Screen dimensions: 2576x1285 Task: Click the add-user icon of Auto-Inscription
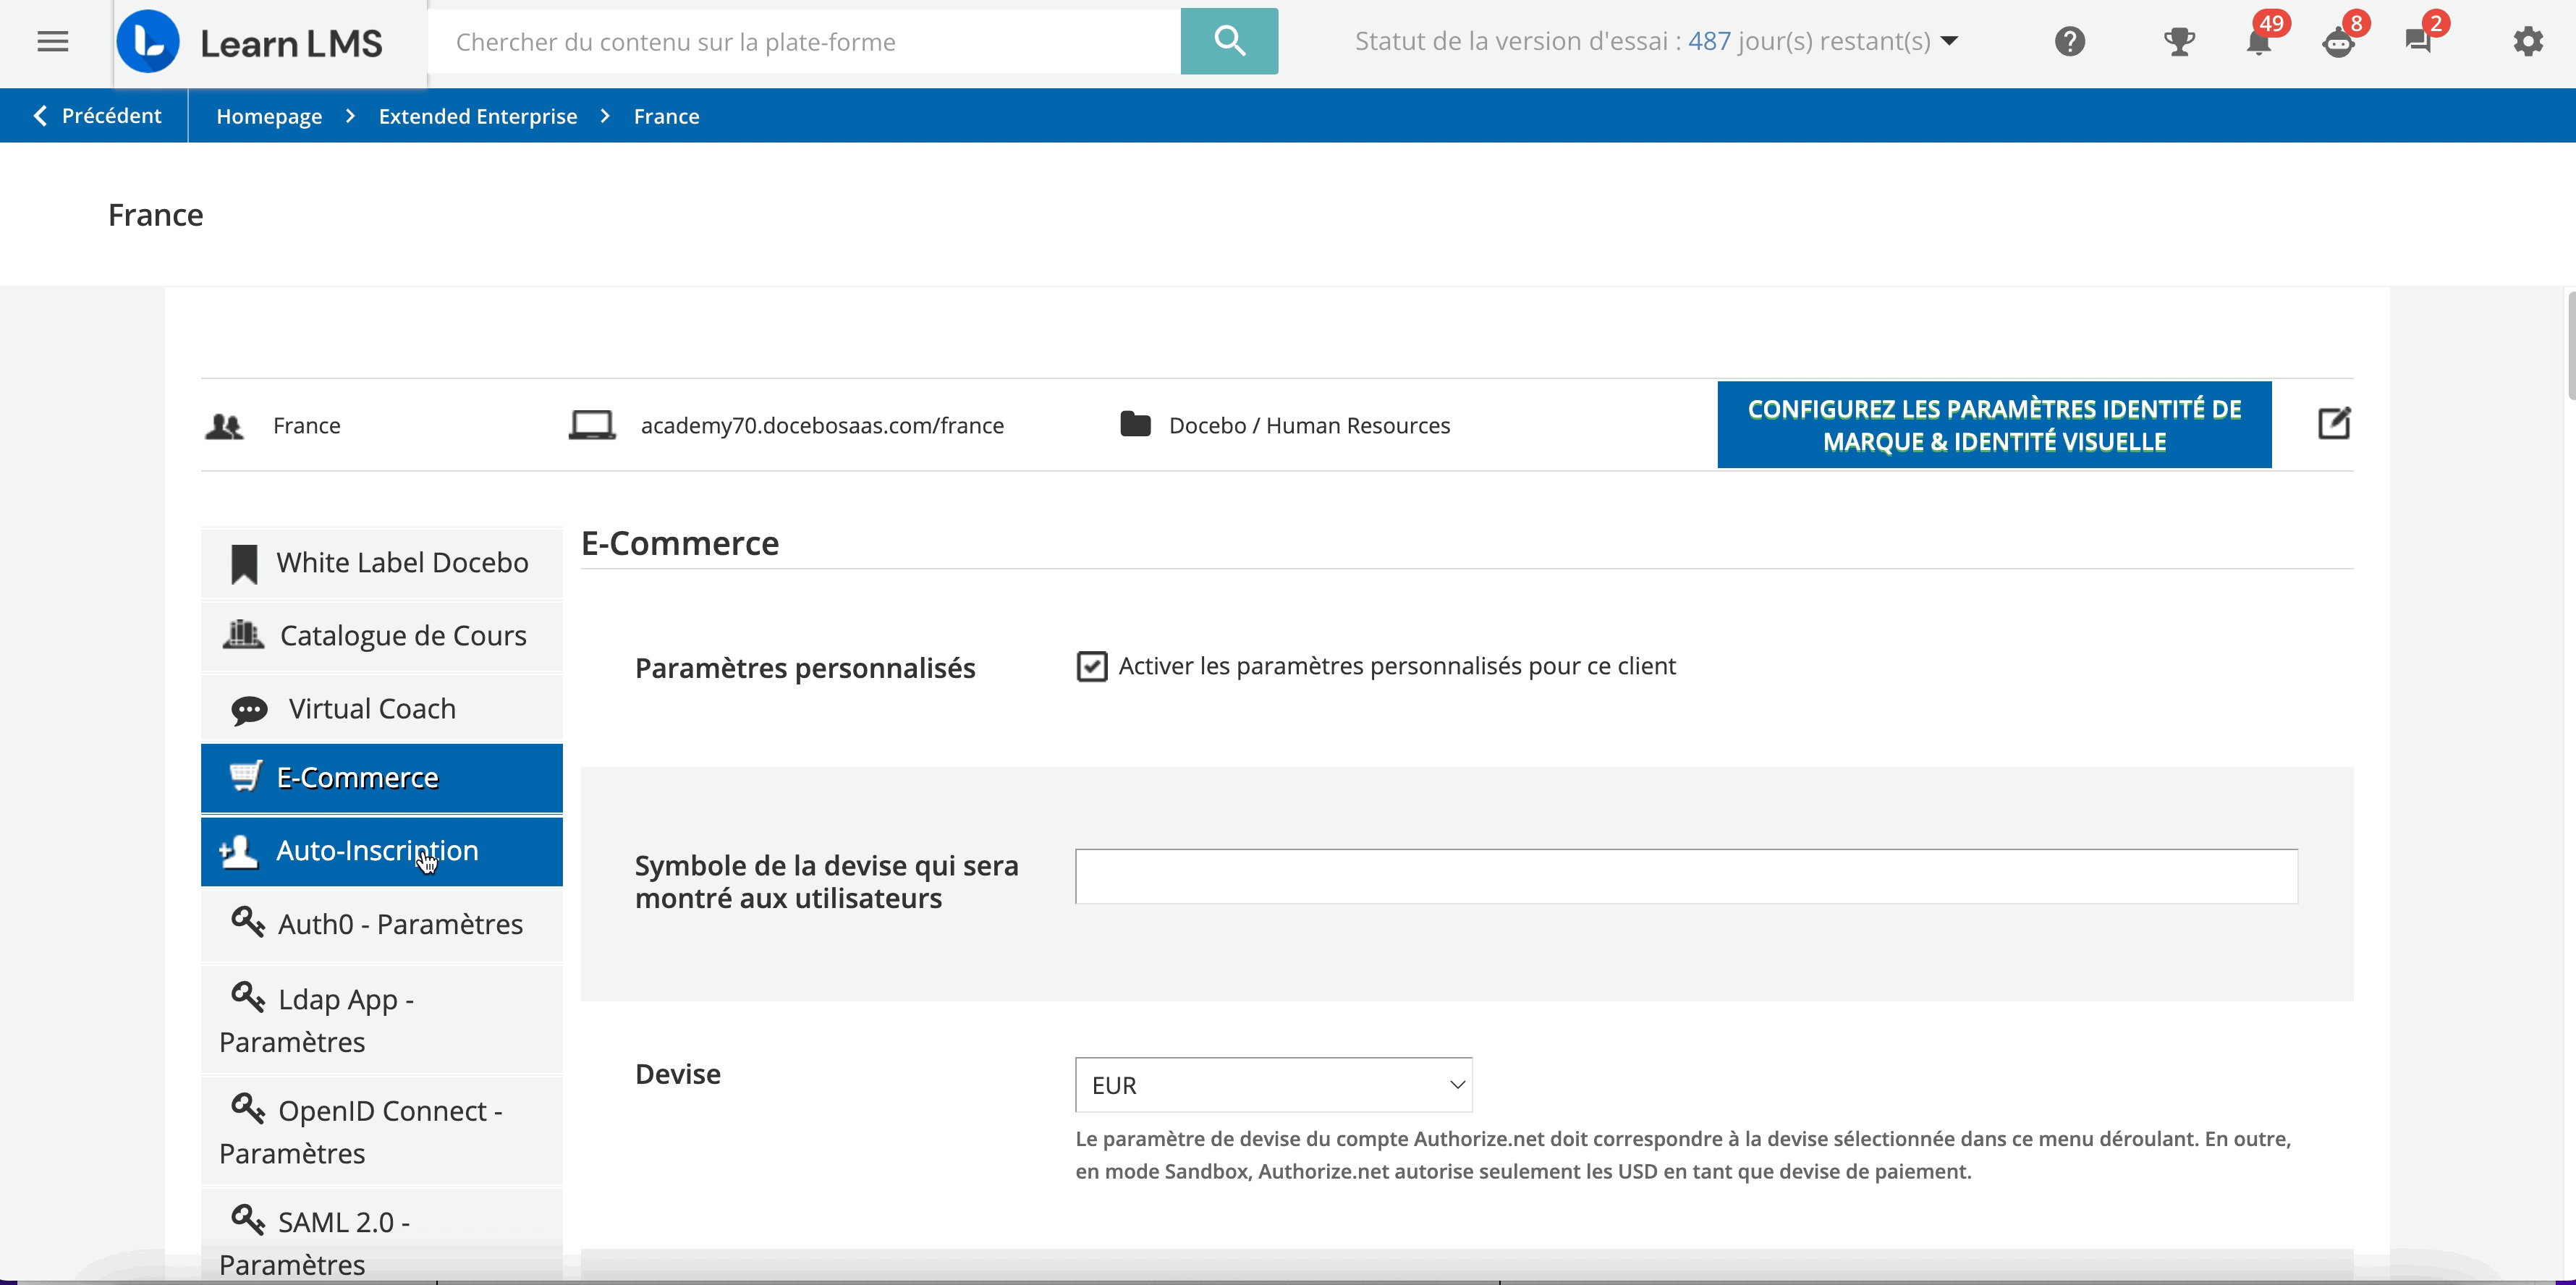[x=239, y=851]
